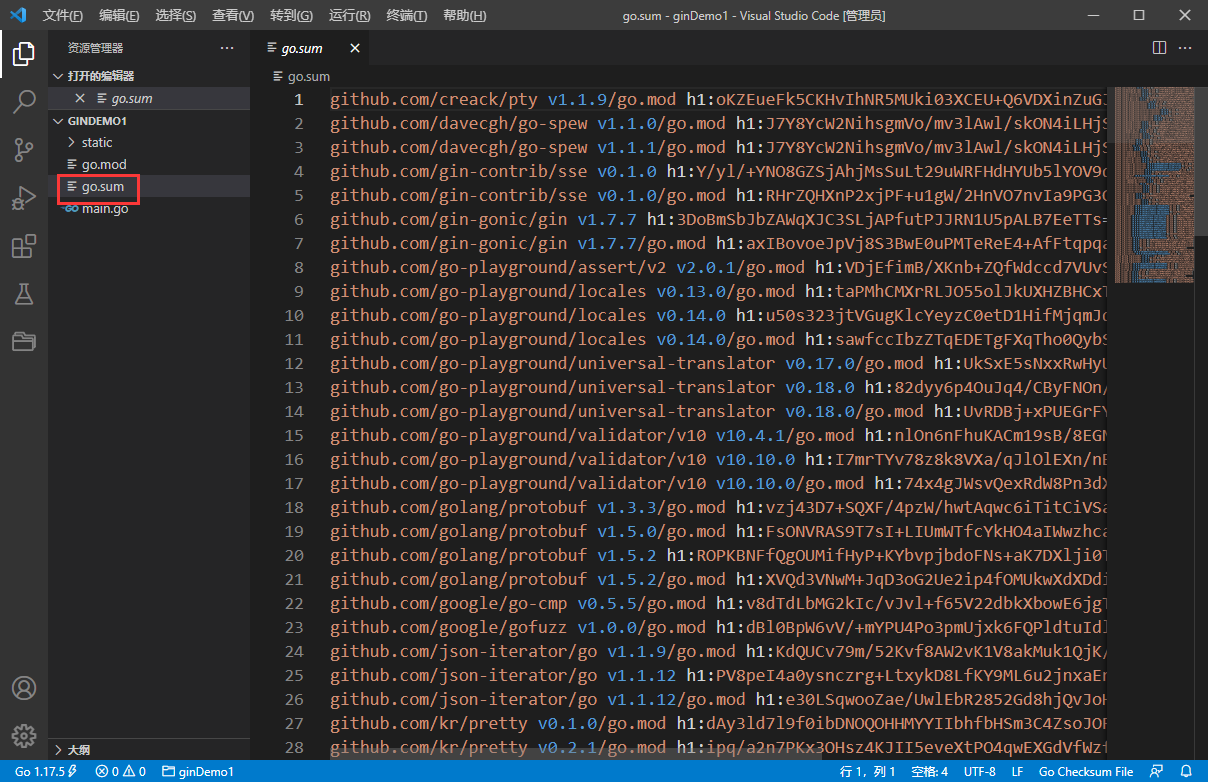The image size is (1208, 782).
Task: Click Go Checksum File language mode
Action: [x=1086, y=771]
